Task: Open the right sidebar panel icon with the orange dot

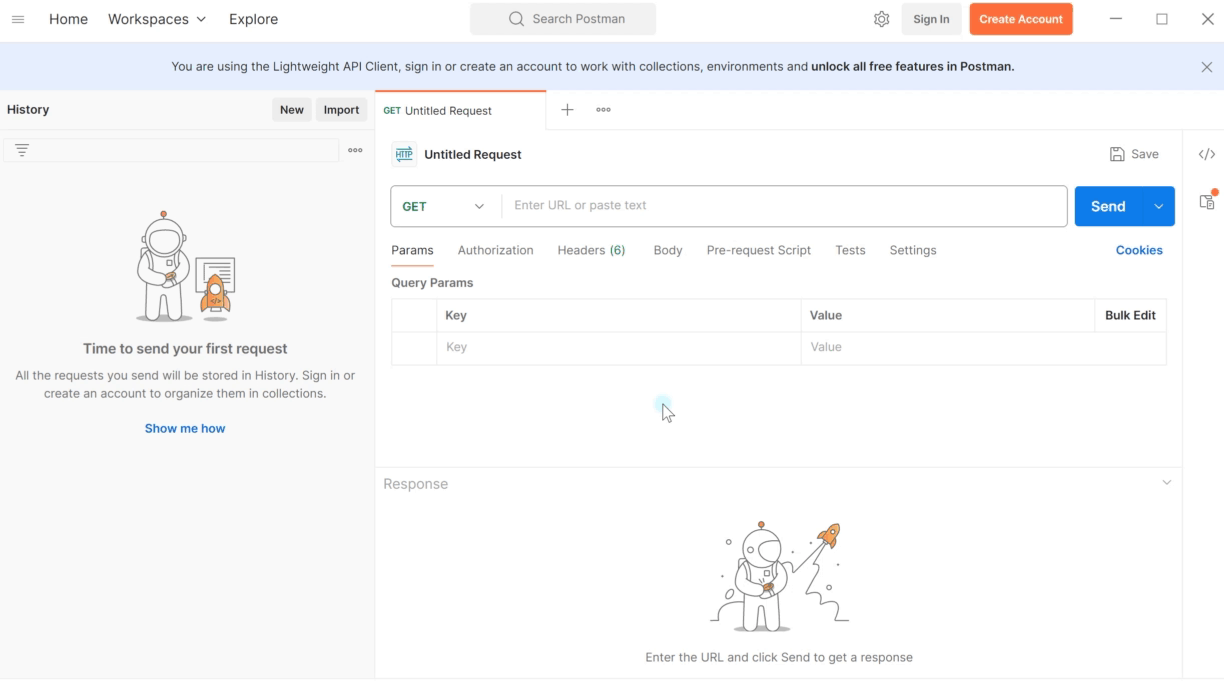Action: (1208, 200)
